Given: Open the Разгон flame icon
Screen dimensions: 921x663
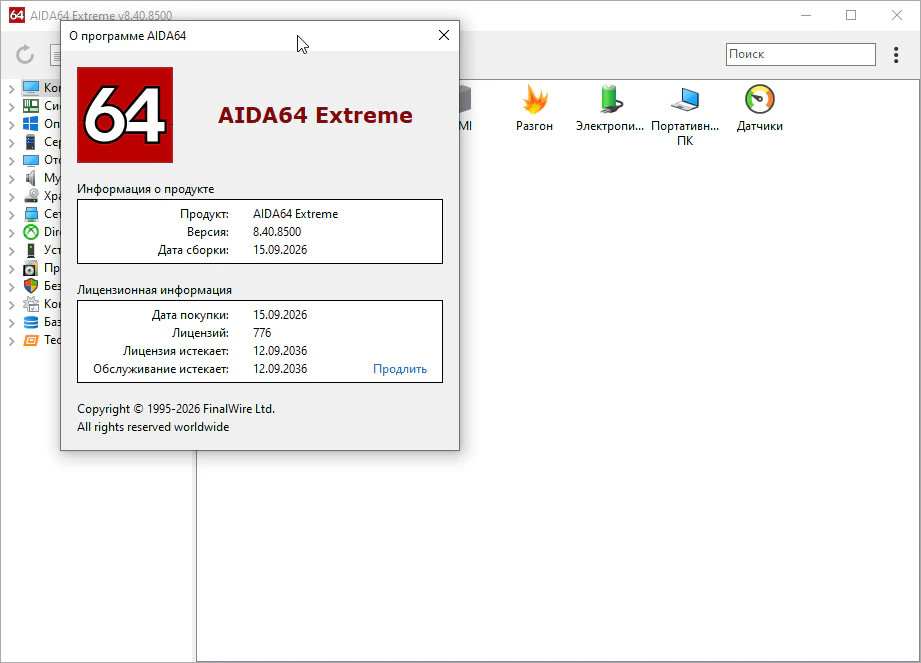Looking at the screenshot, I should point(535,99).
